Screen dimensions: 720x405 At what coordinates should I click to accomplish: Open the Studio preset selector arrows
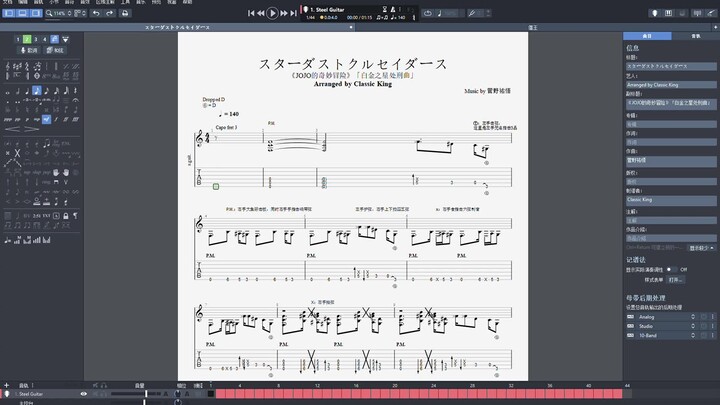point(693,326)
